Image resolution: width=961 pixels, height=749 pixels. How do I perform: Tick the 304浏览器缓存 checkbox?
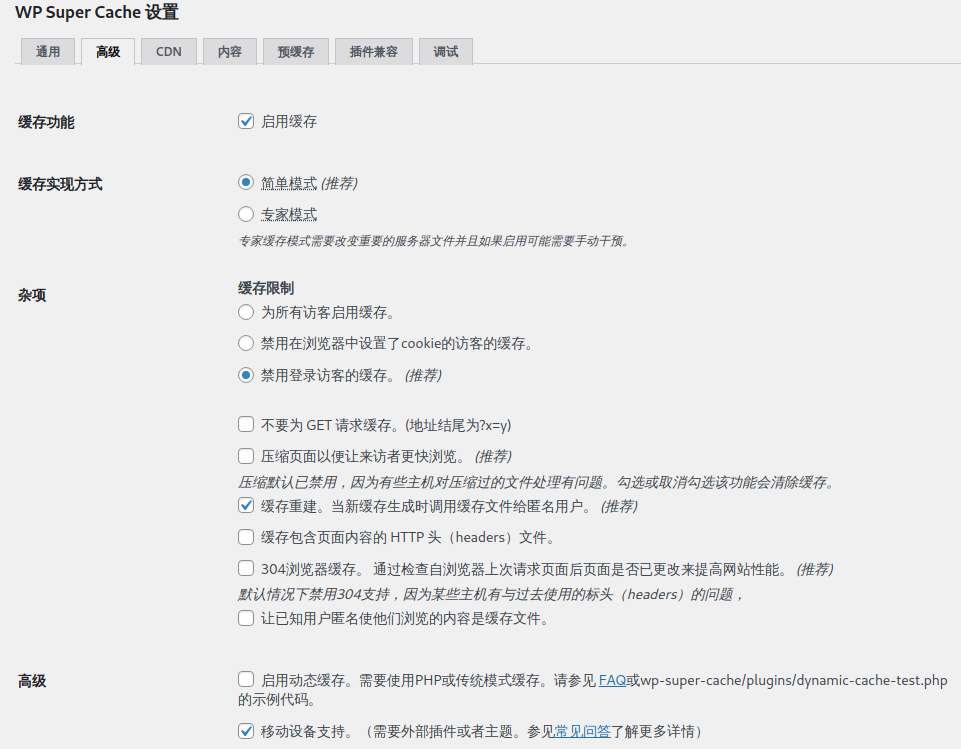[x=246, y=569]
